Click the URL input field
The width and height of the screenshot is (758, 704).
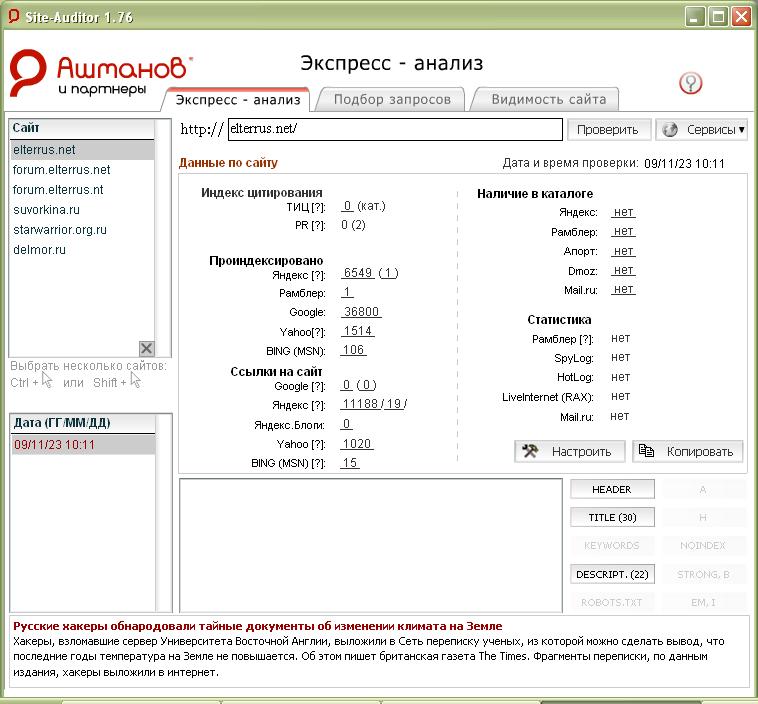coord(394,130)
